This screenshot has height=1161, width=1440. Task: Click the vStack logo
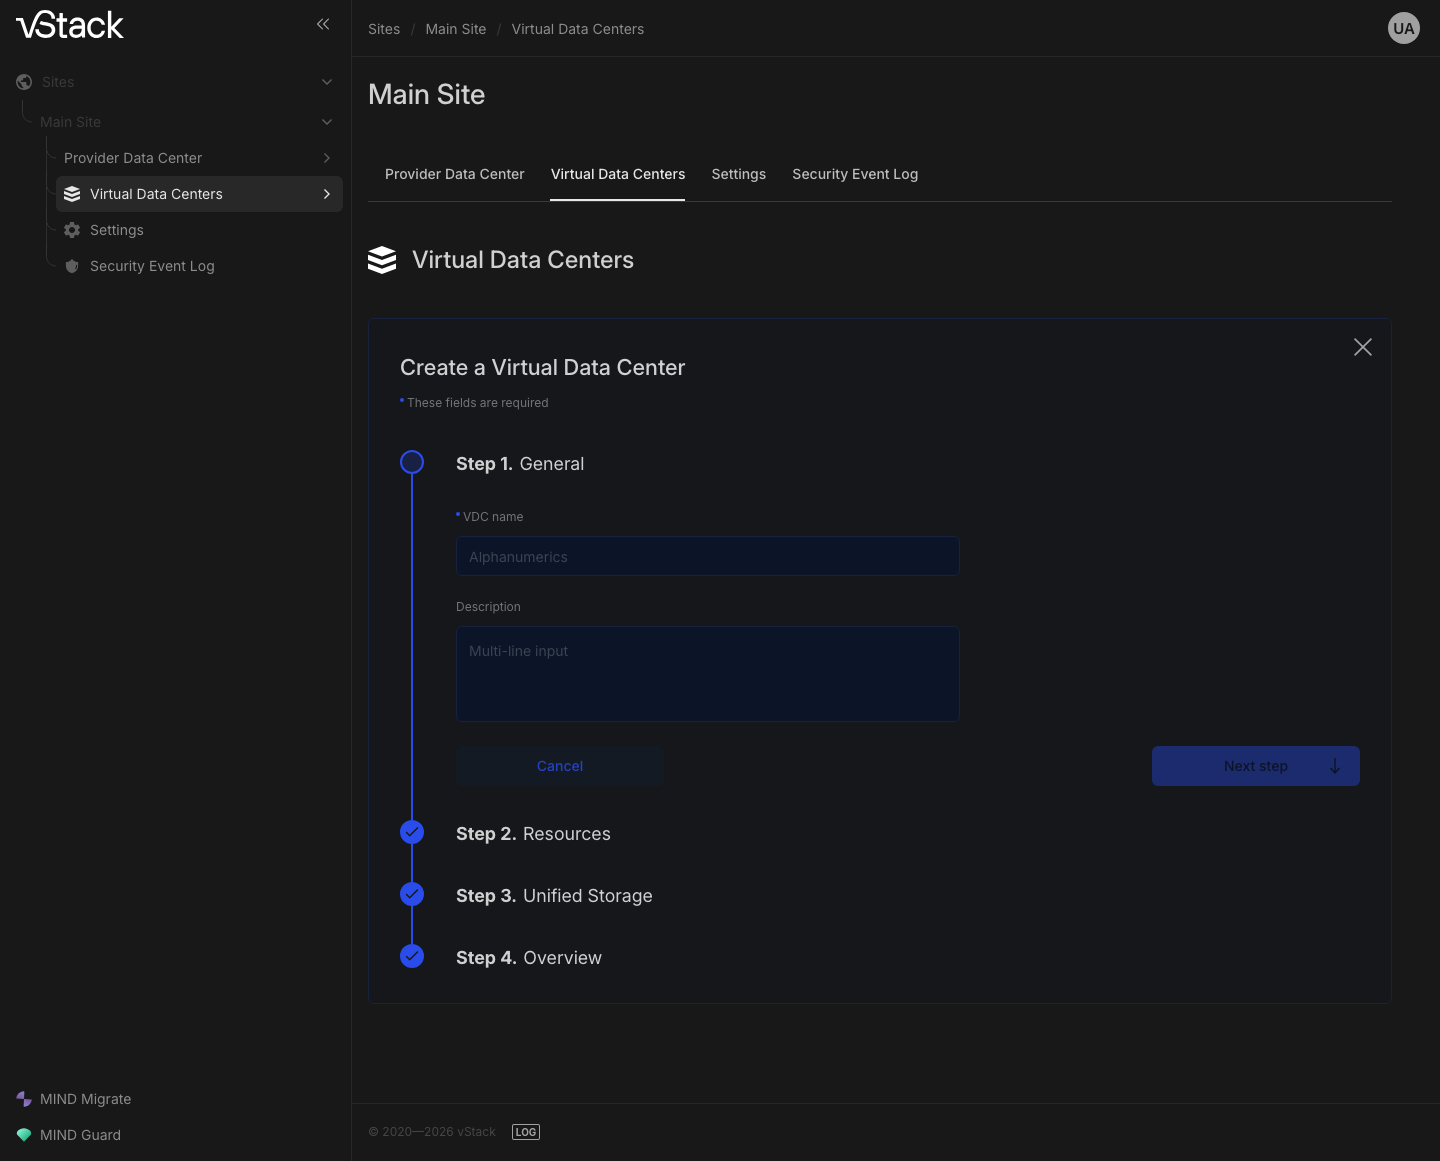70,25
